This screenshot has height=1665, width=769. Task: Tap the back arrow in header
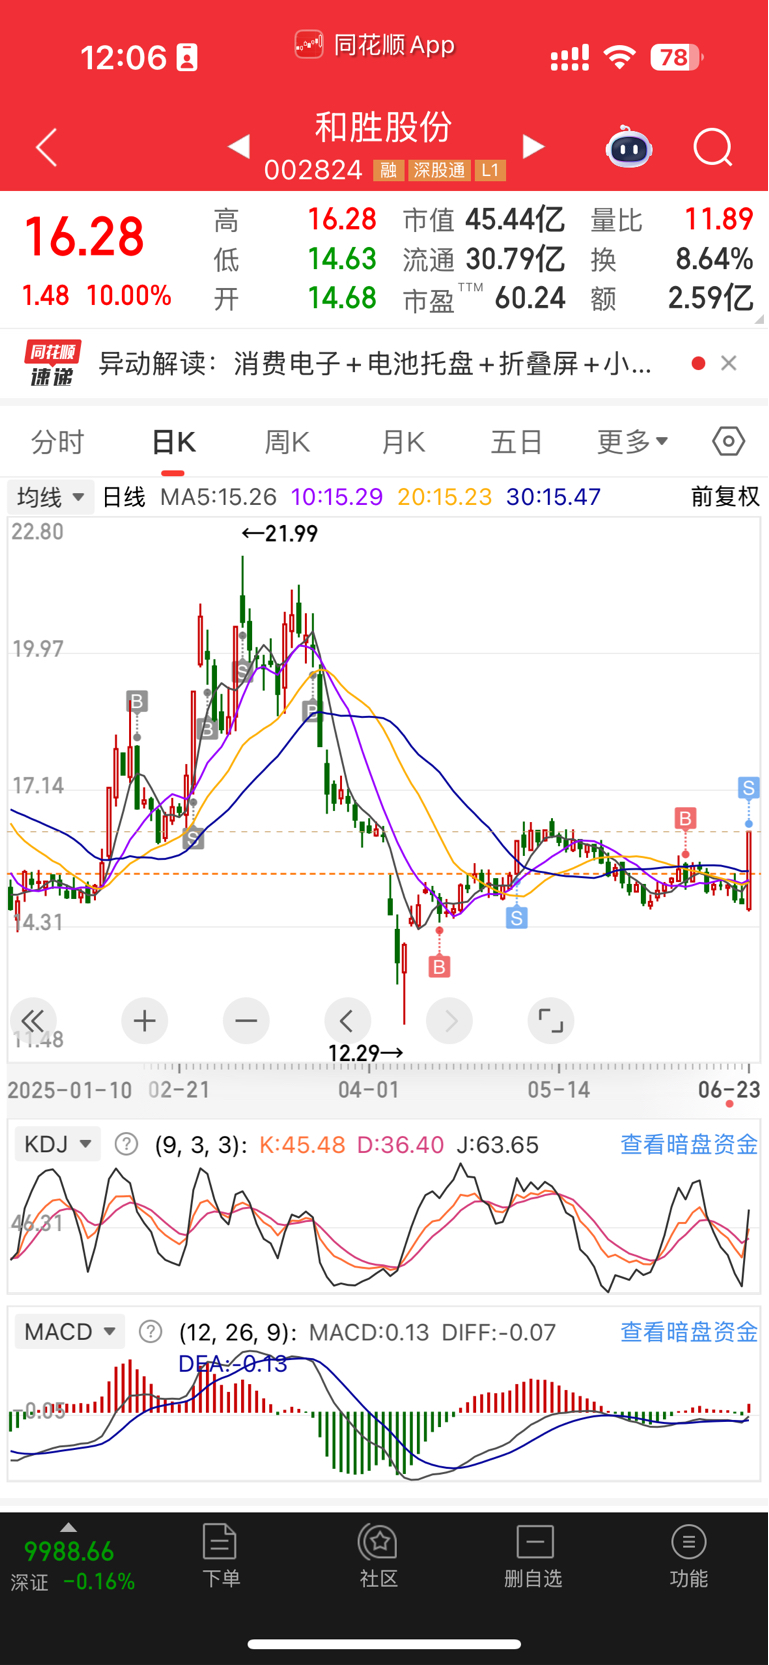coord(46,148)
